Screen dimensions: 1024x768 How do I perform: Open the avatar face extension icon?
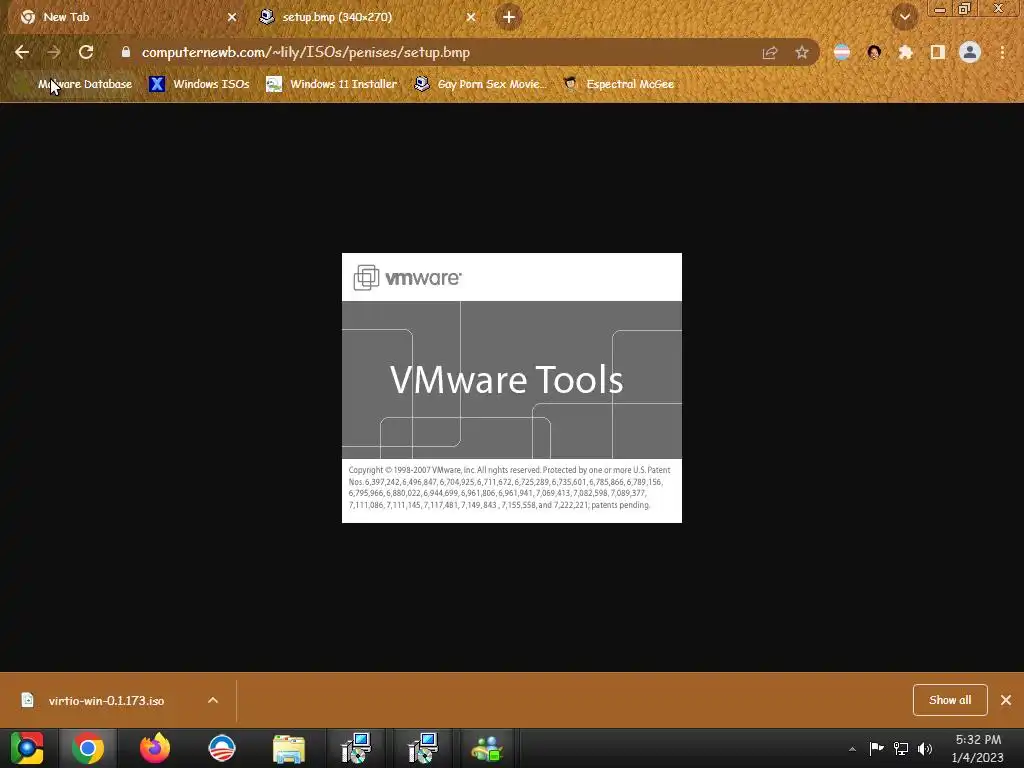coord(874,52)
